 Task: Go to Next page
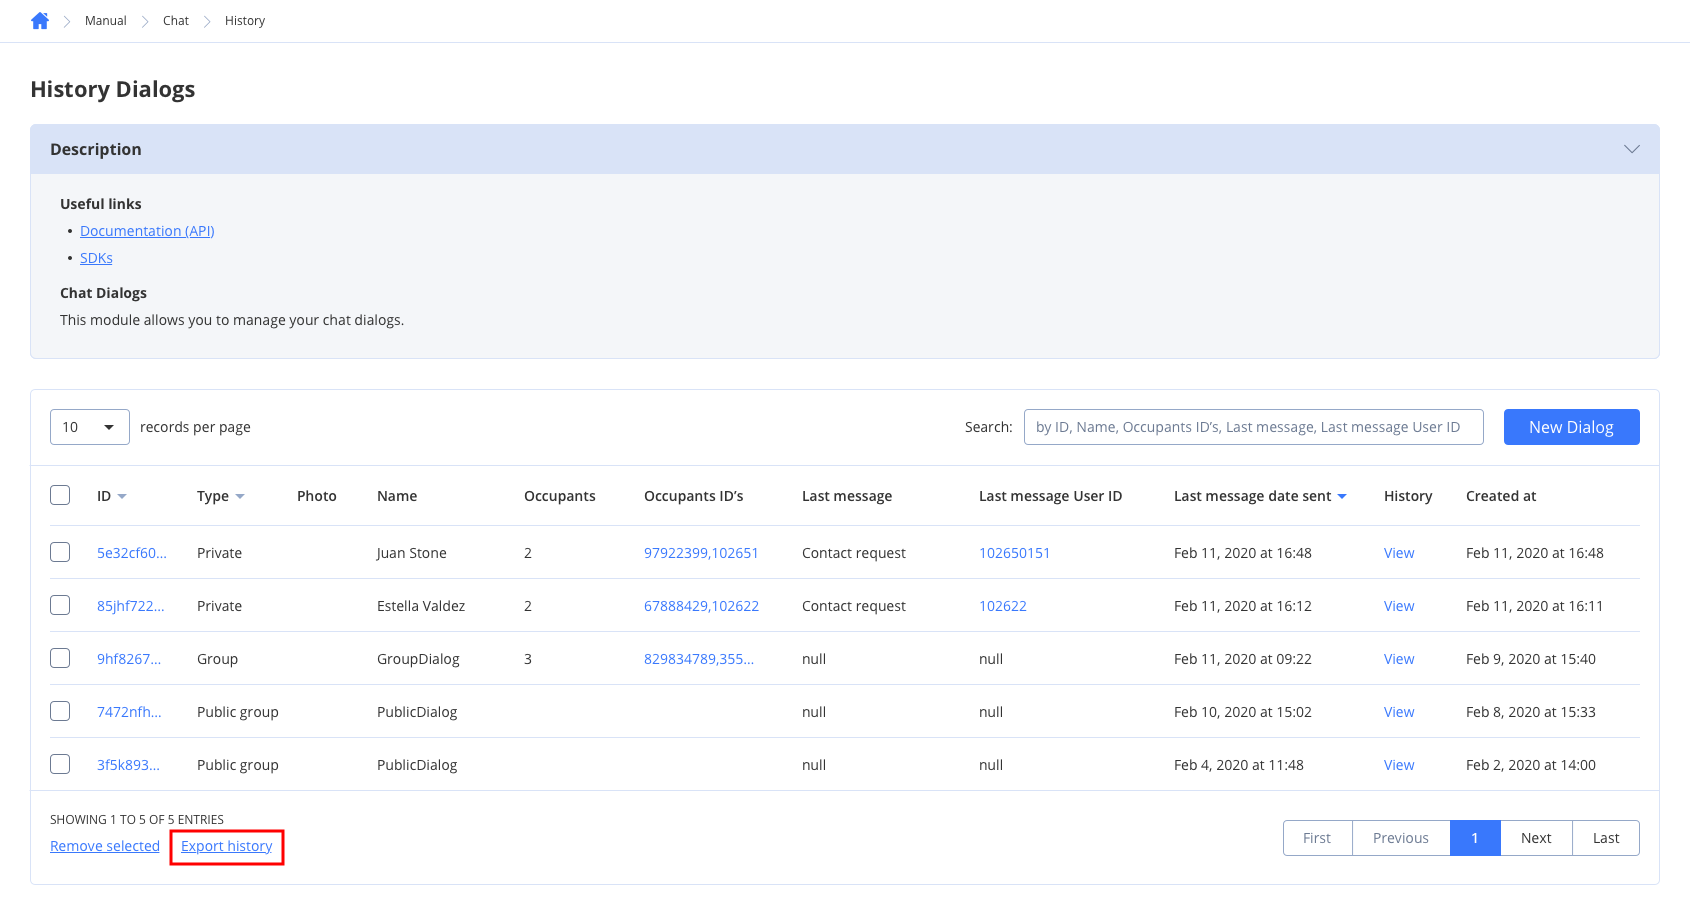[1536, 838]
